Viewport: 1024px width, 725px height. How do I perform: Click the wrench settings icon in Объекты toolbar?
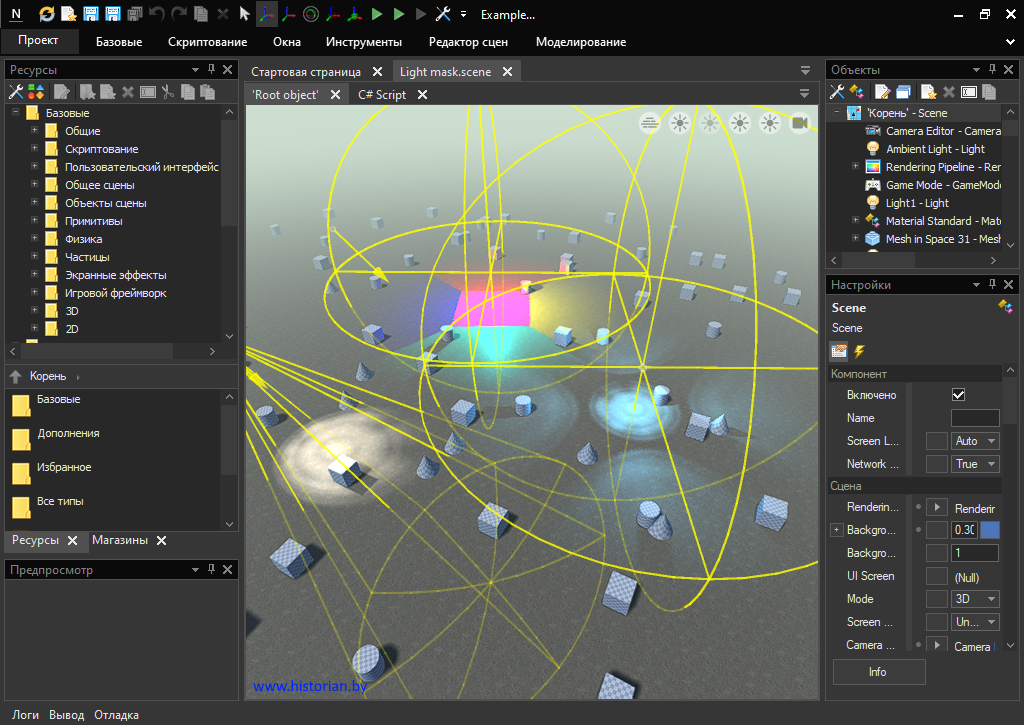[837, 92]
